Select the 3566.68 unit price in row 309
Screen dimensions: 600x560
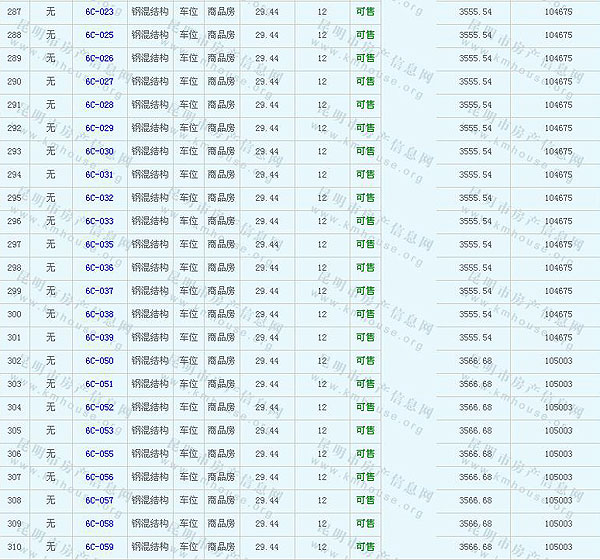pyautogui.click(x=475, y=523)
